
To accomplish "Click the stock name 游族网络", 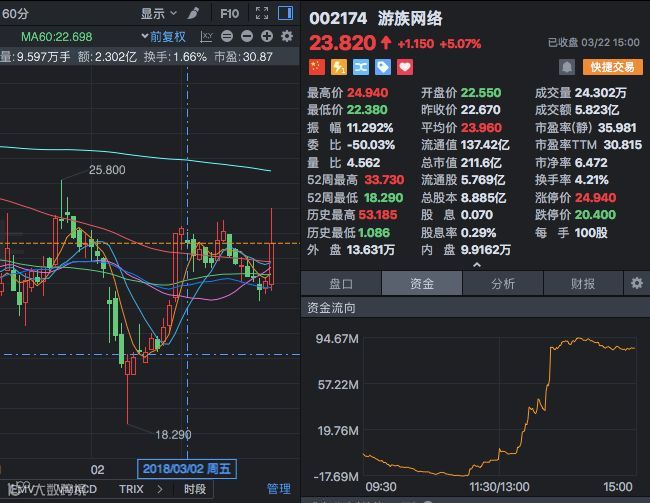I will click(x=410, y=19).
